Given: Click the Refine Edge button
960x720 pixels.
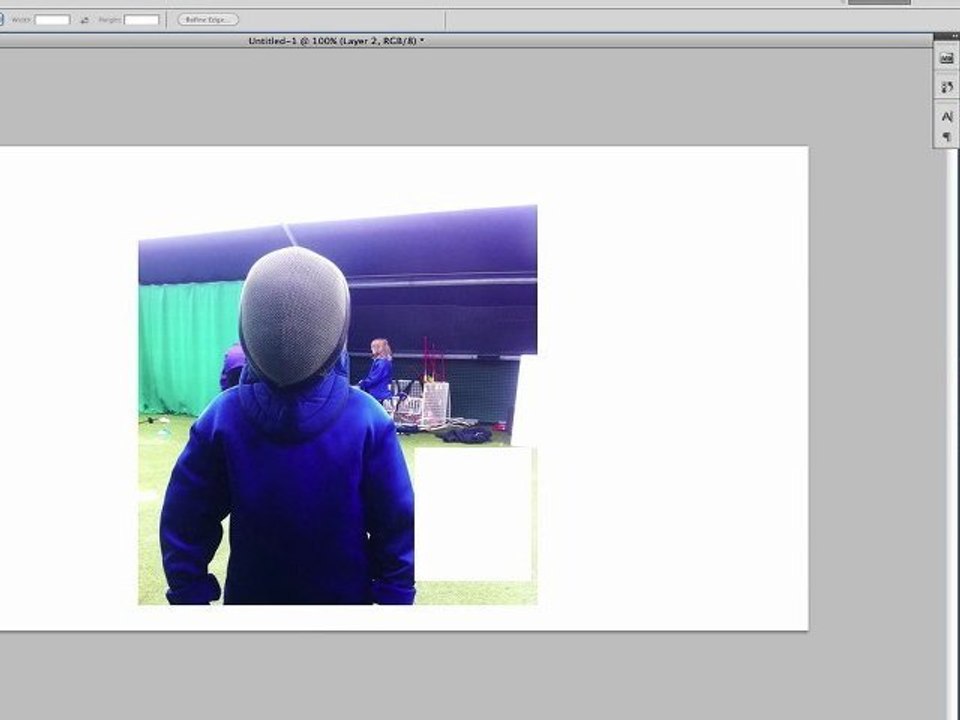Looking at the screenshot, I should tap(208, 20).
